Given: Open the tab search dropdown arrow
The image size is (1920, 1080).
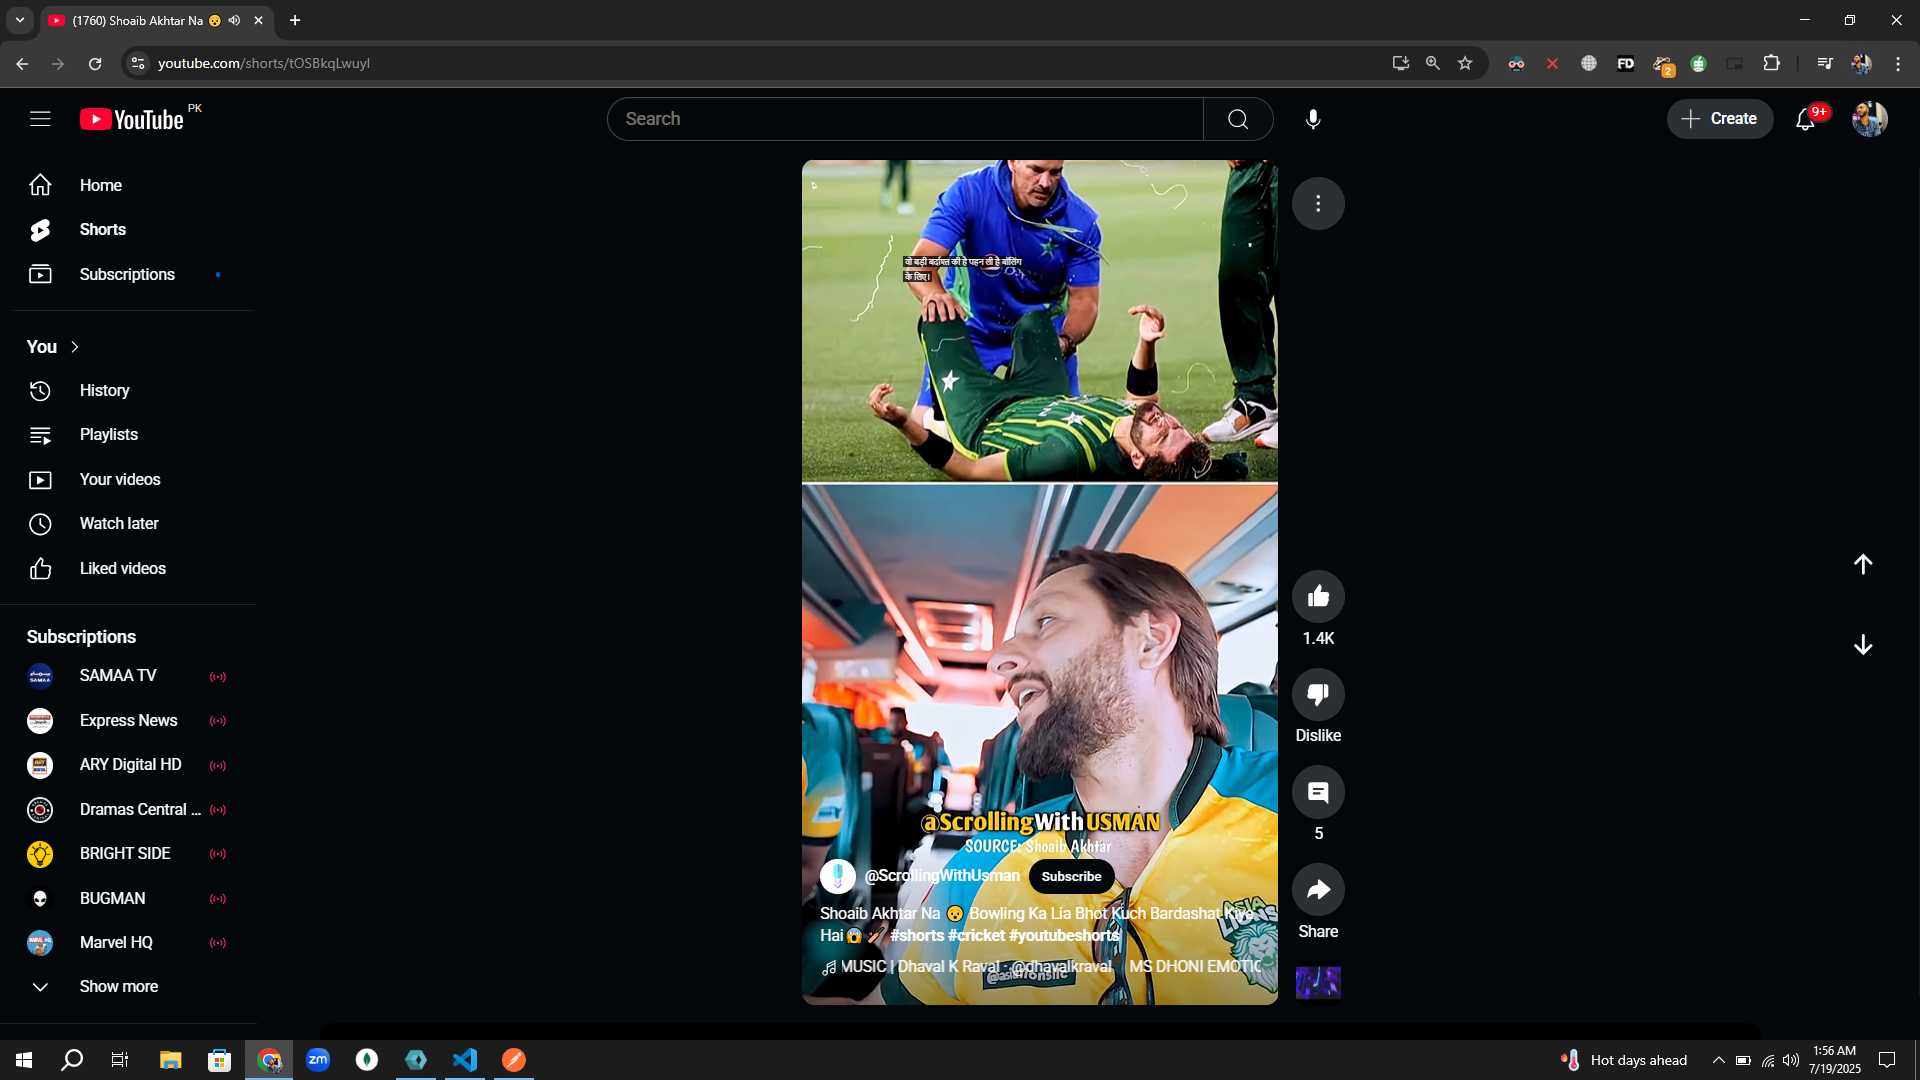Looking at the screenshot, I should 20,20.
